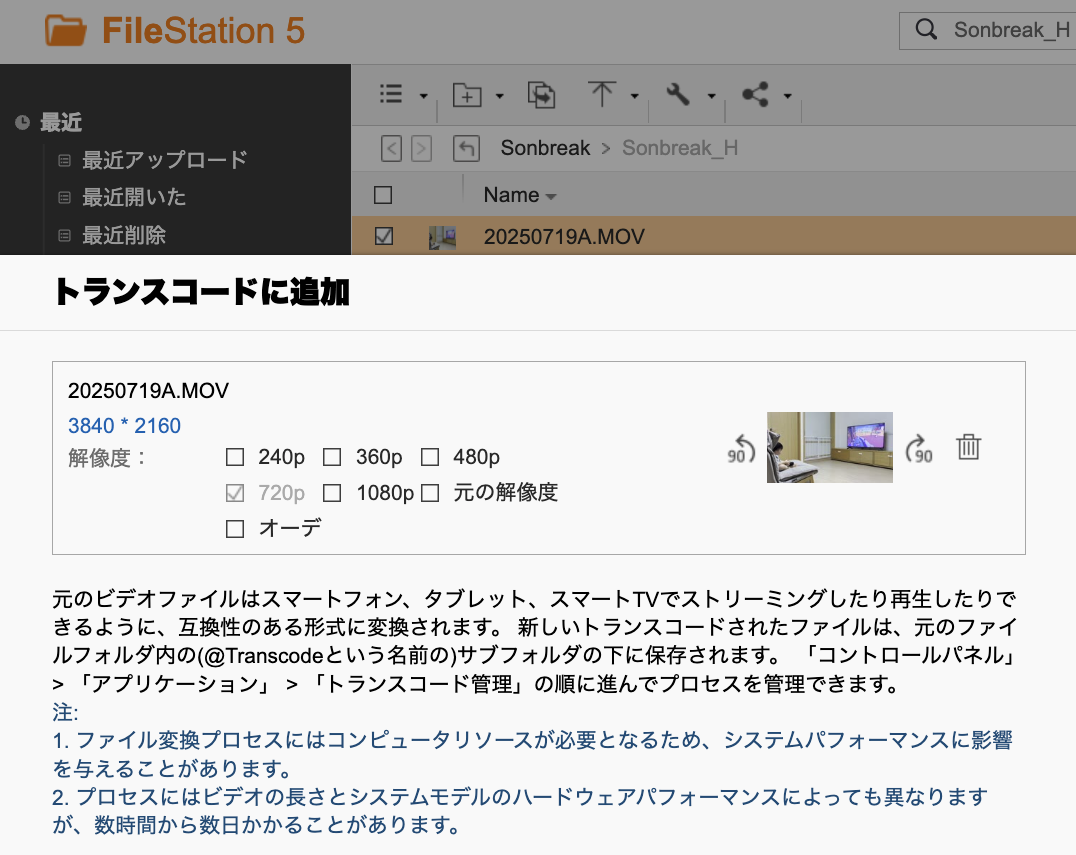
Task: Delete the video from transcode list
Action: 968,447
